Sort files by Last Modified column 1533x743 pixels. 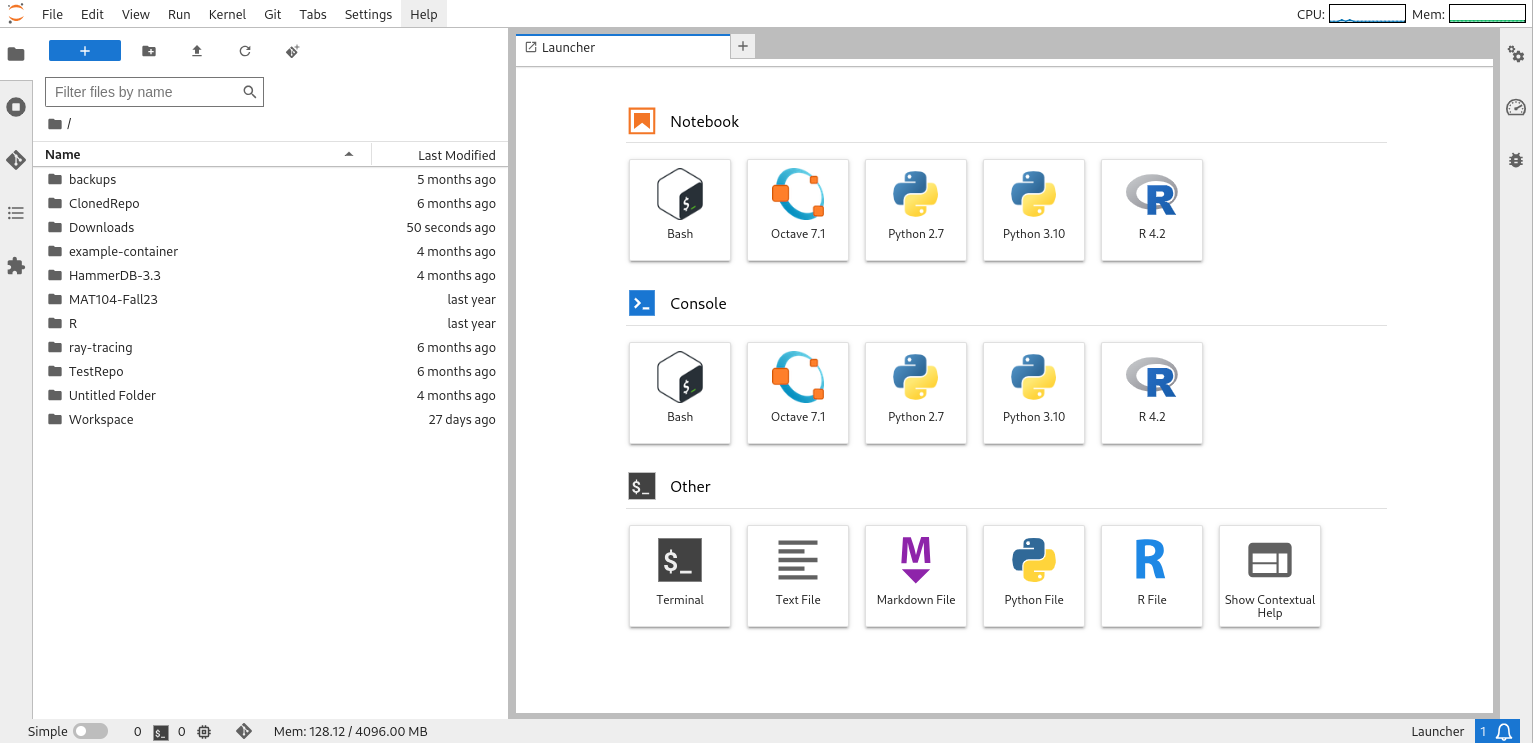(x=441, y=155)
